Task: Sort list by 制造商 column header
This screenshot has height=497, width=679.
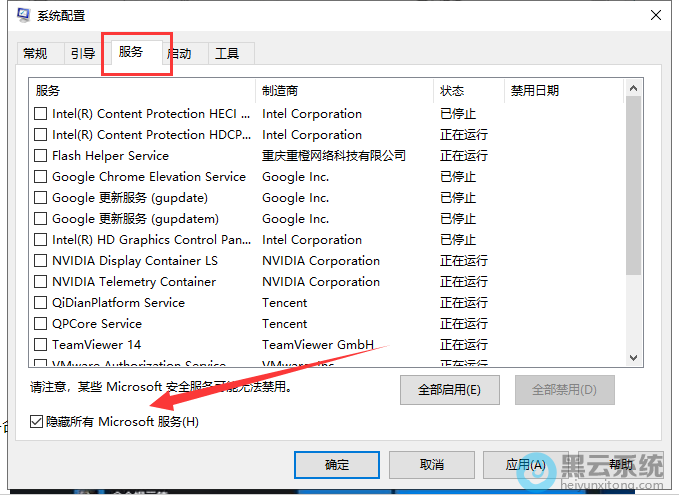Action: click(344, 91)
